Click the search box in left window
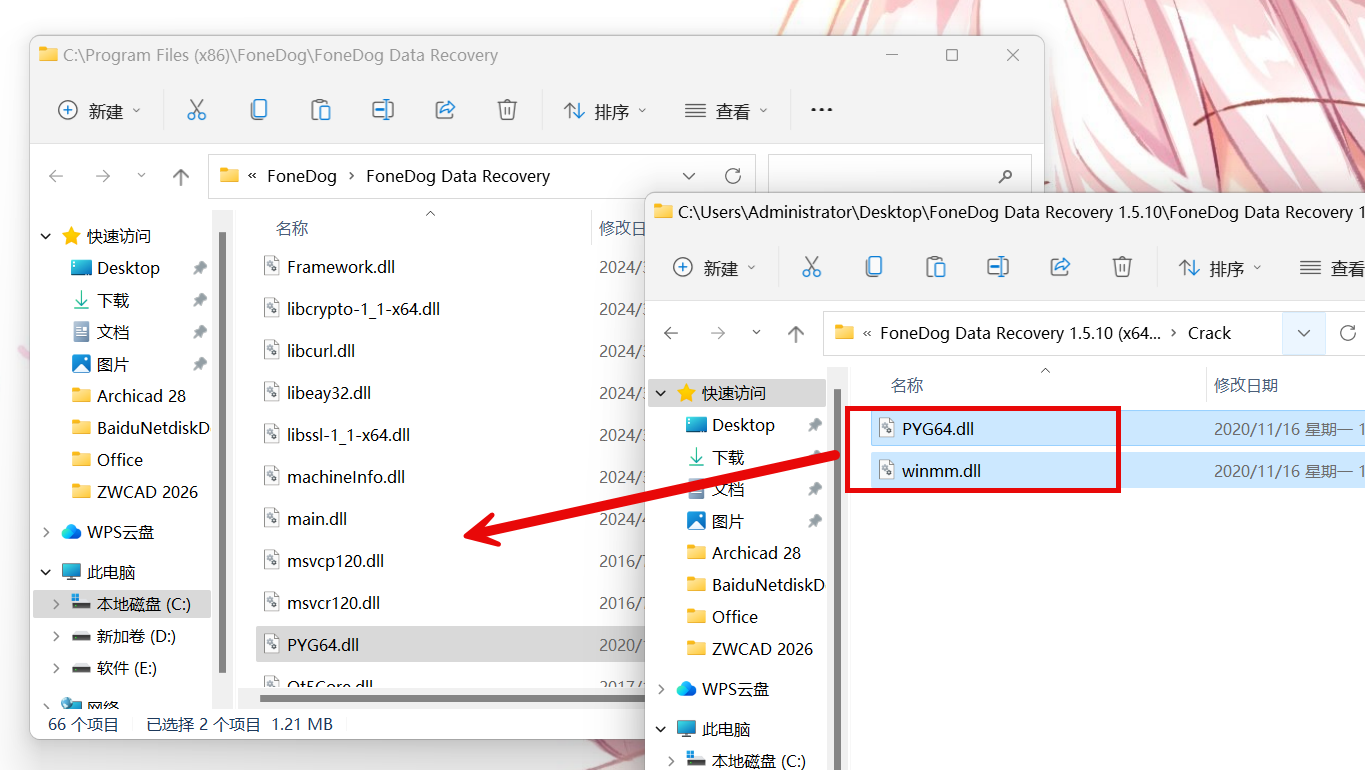 click(885, 176)
